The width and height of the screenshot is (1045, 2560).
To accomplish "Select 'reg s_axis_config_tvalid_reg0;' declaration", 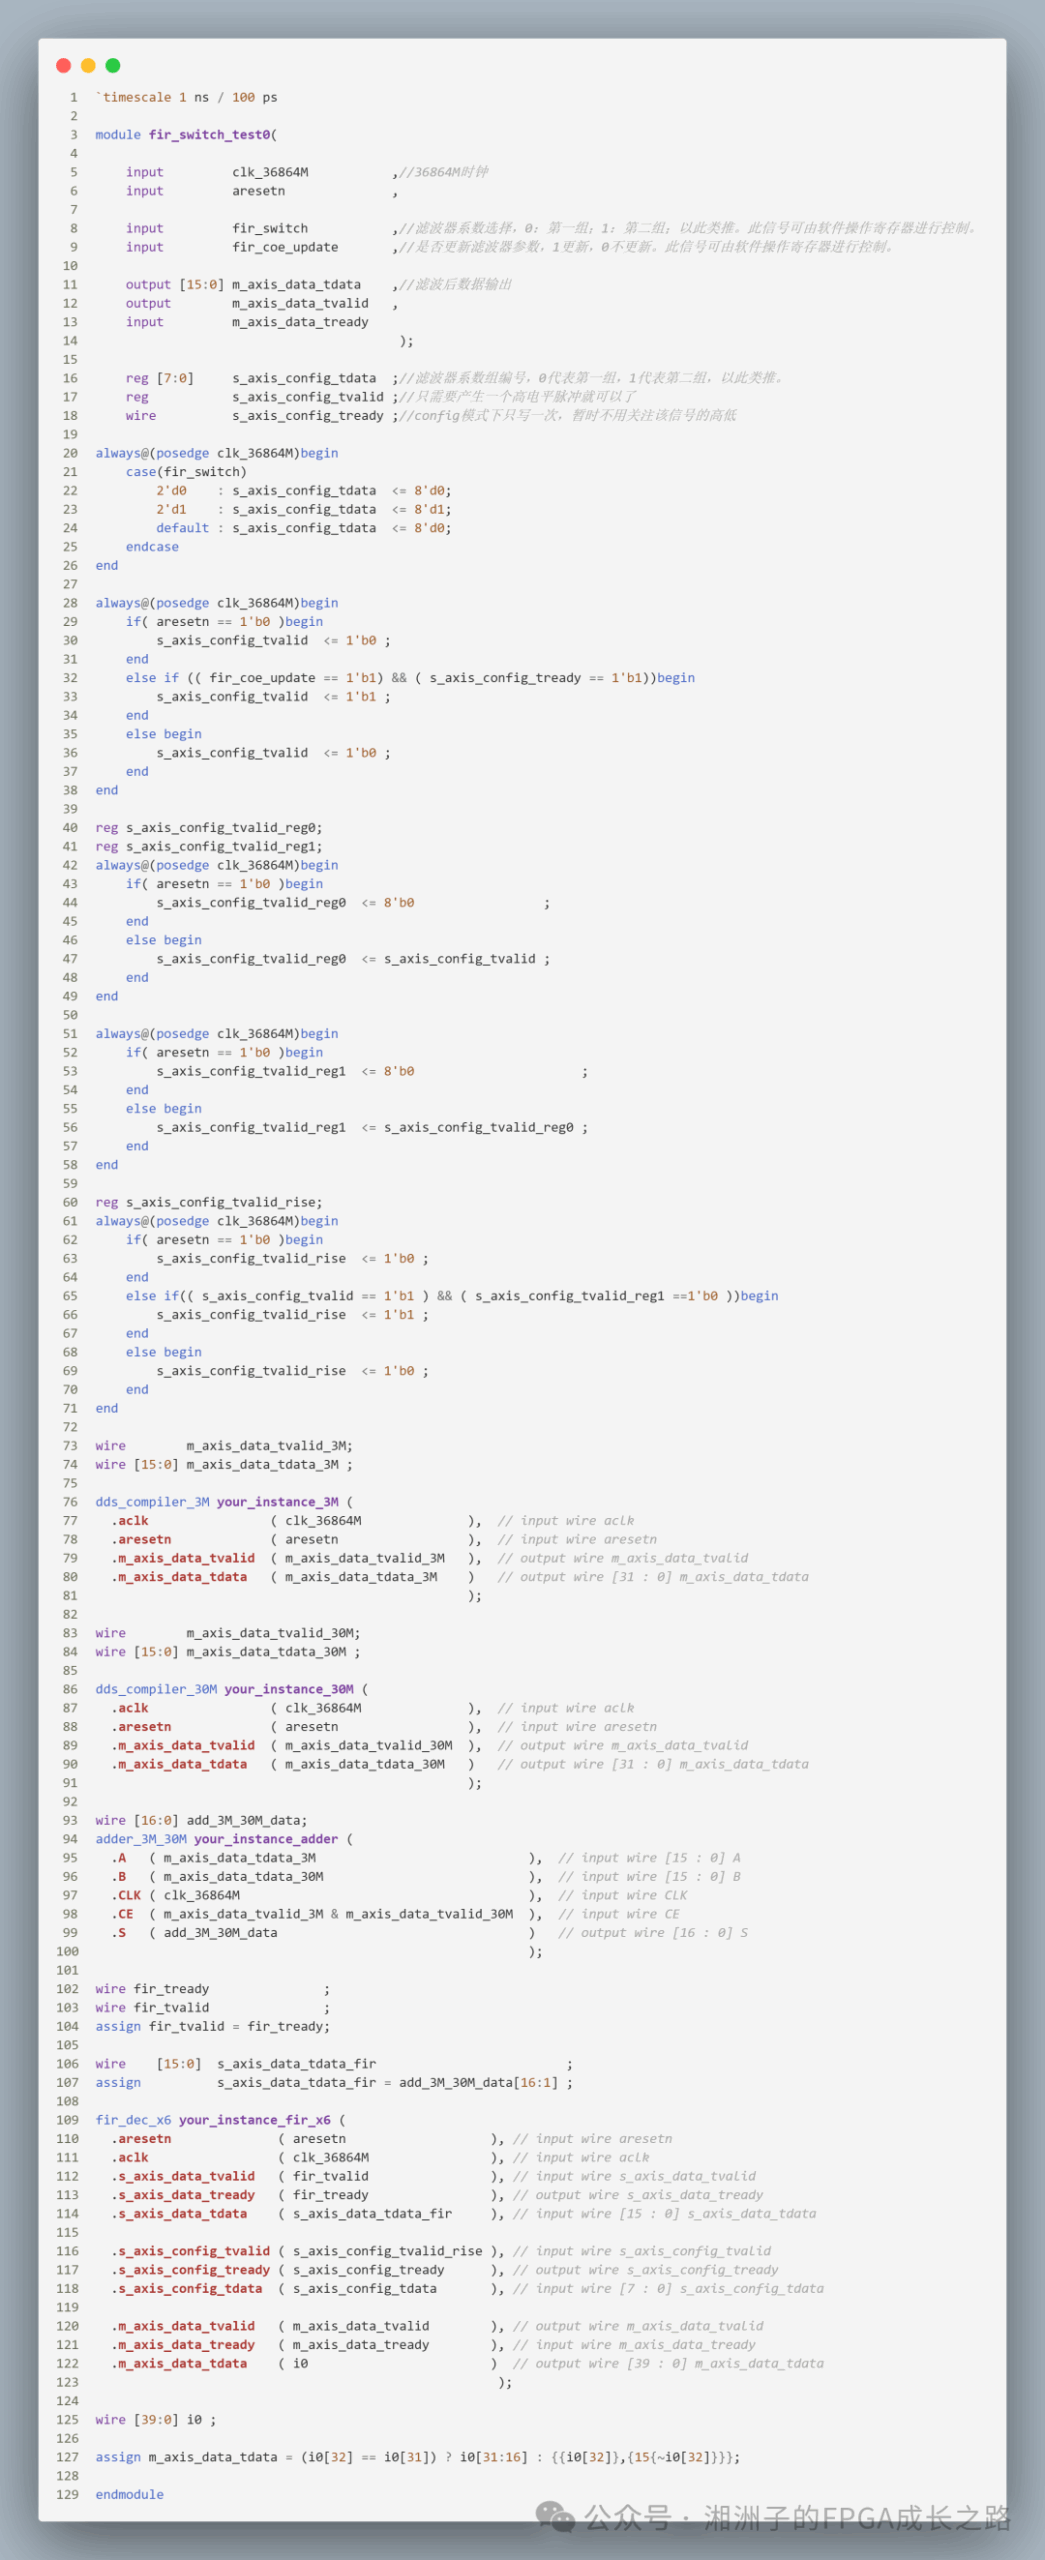I will click(209, 828).
